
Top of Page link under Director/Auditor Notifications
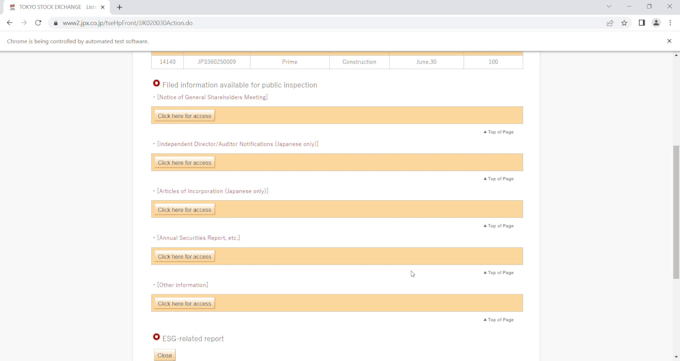(499, 179)
